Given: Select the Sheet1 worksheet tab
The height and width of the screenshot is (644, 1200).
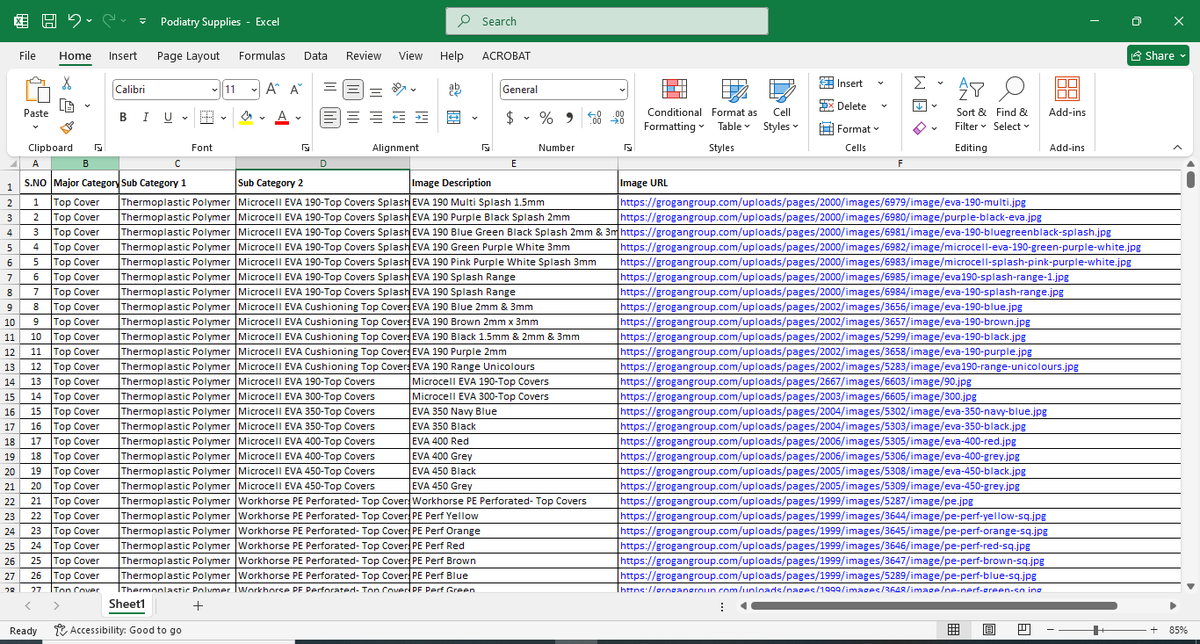Looking at the screenshot, I should [x=127, y=605].
